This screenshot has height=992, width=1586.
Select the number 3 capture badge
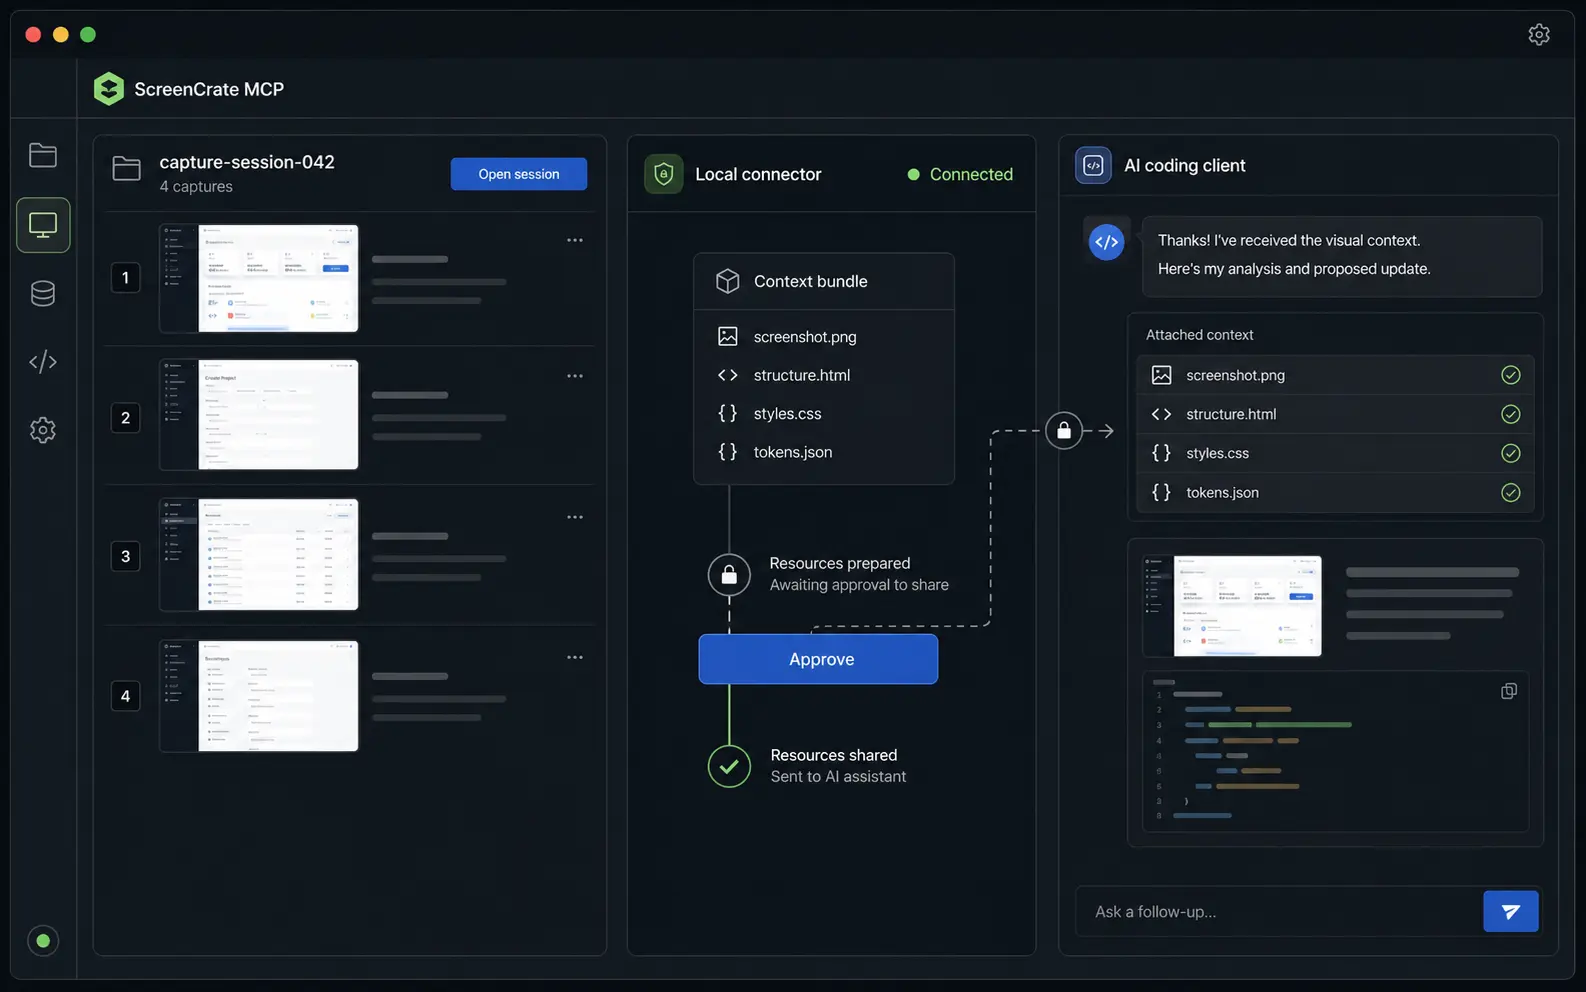[x=125, y=556]
